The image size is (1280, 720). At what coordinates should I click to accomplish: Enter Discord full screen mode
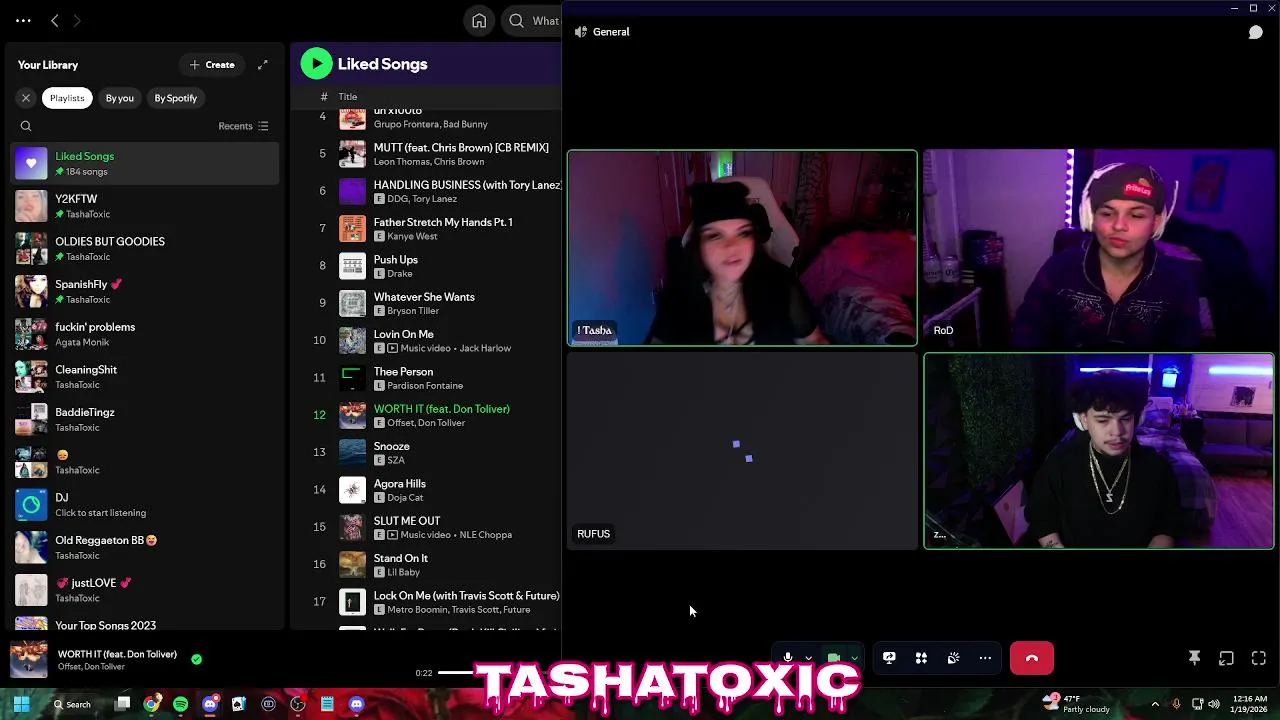[x=1259, y=658]
